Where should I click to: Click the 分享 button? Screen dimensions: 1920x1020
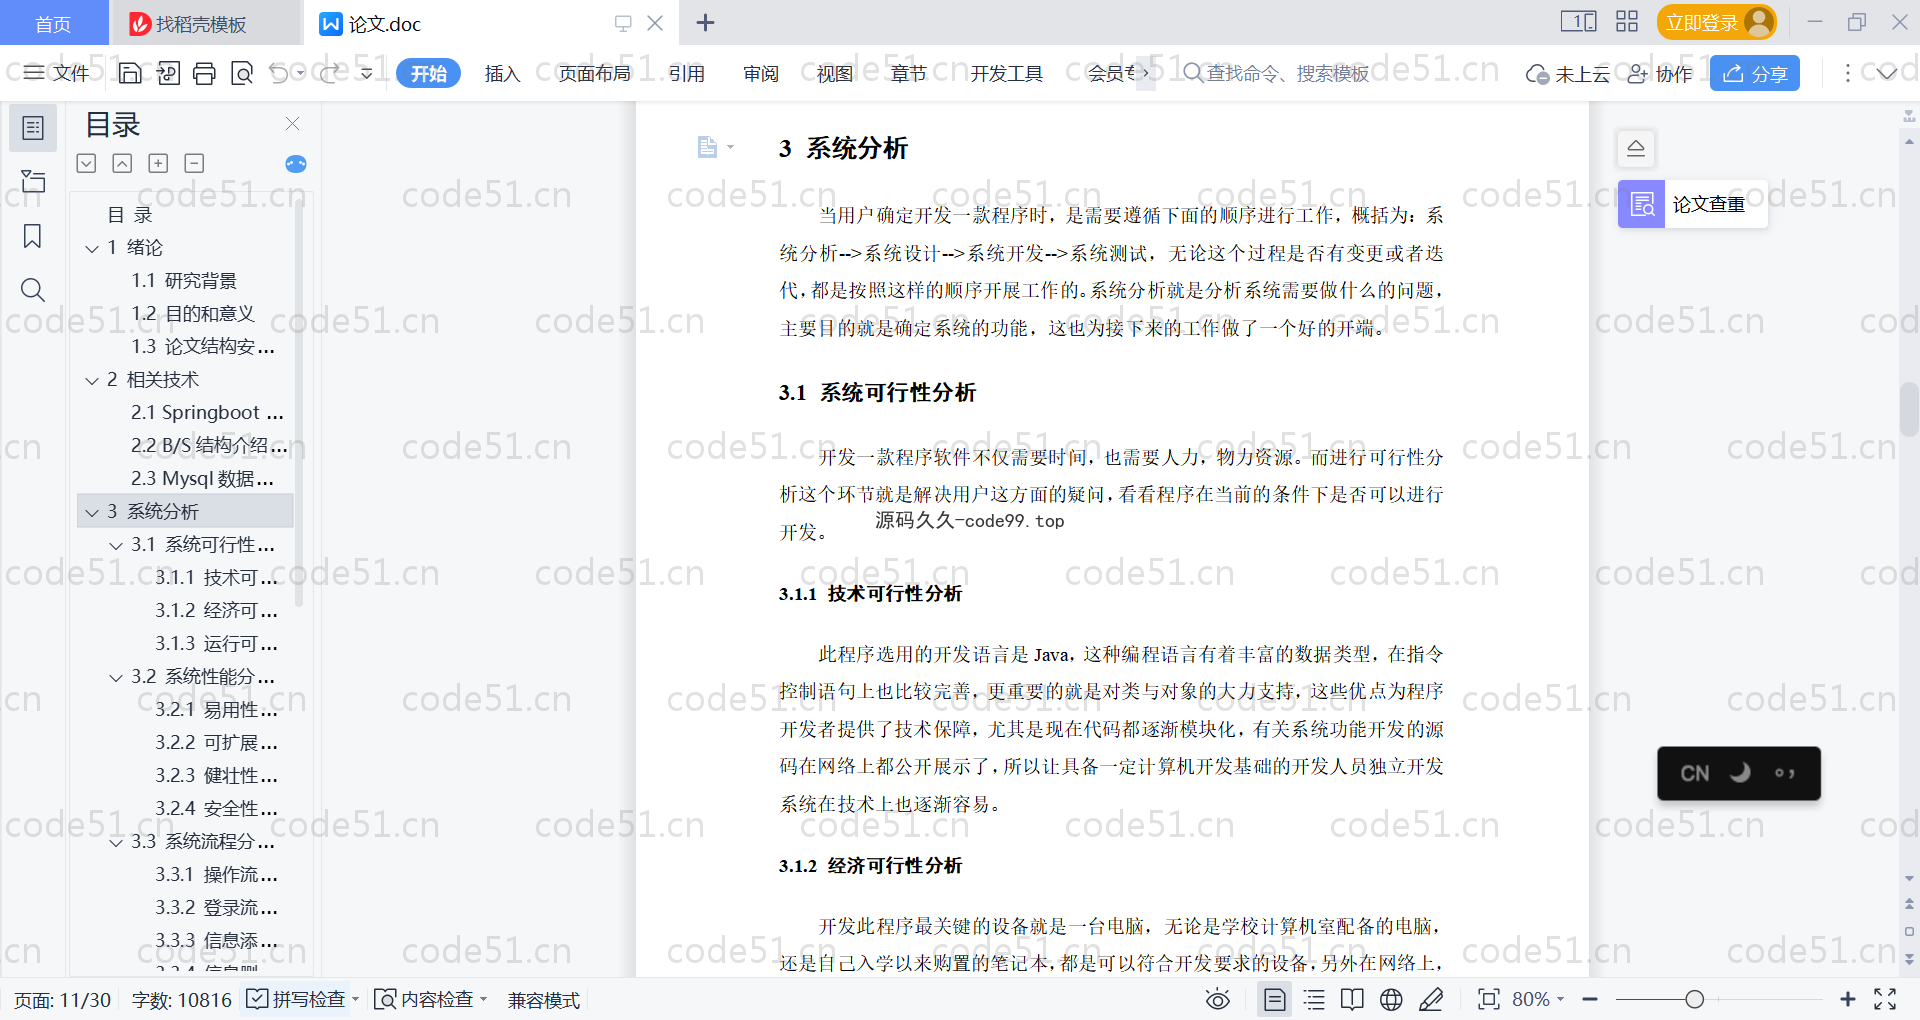point(1755,73)
